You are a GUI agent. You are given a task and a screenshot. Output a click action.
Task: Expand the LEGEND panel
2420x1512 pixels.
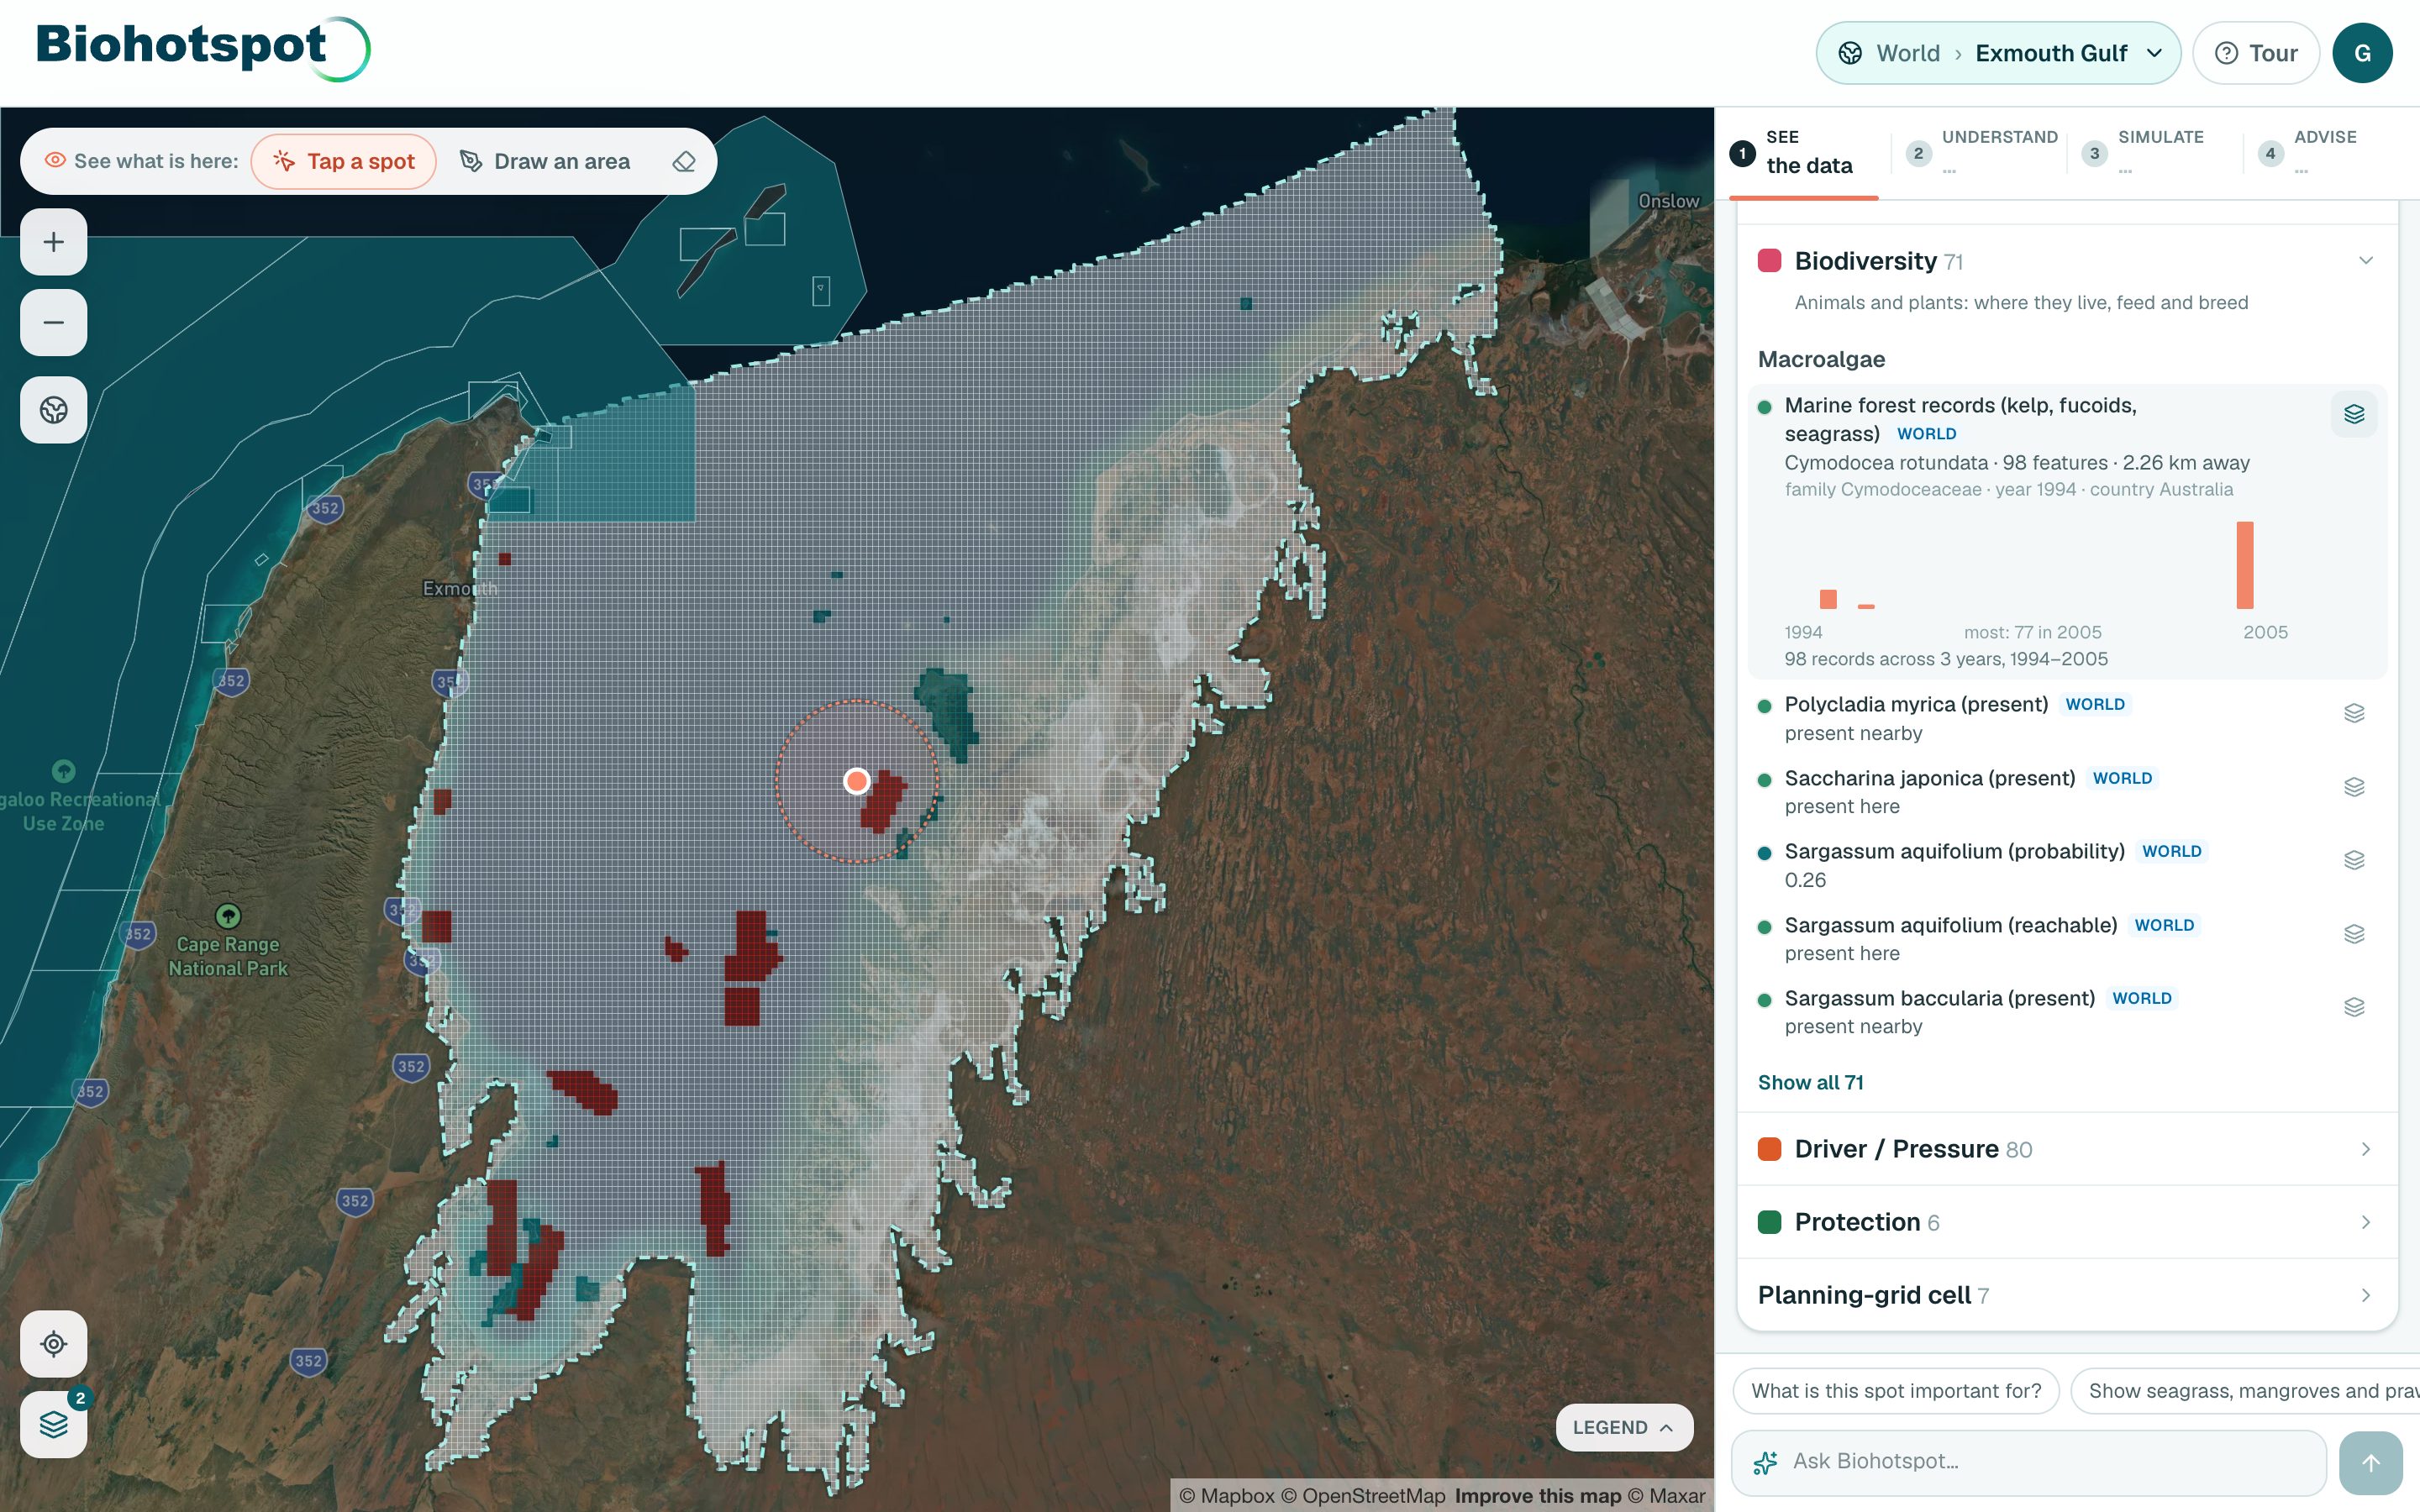point(1624,1427)
